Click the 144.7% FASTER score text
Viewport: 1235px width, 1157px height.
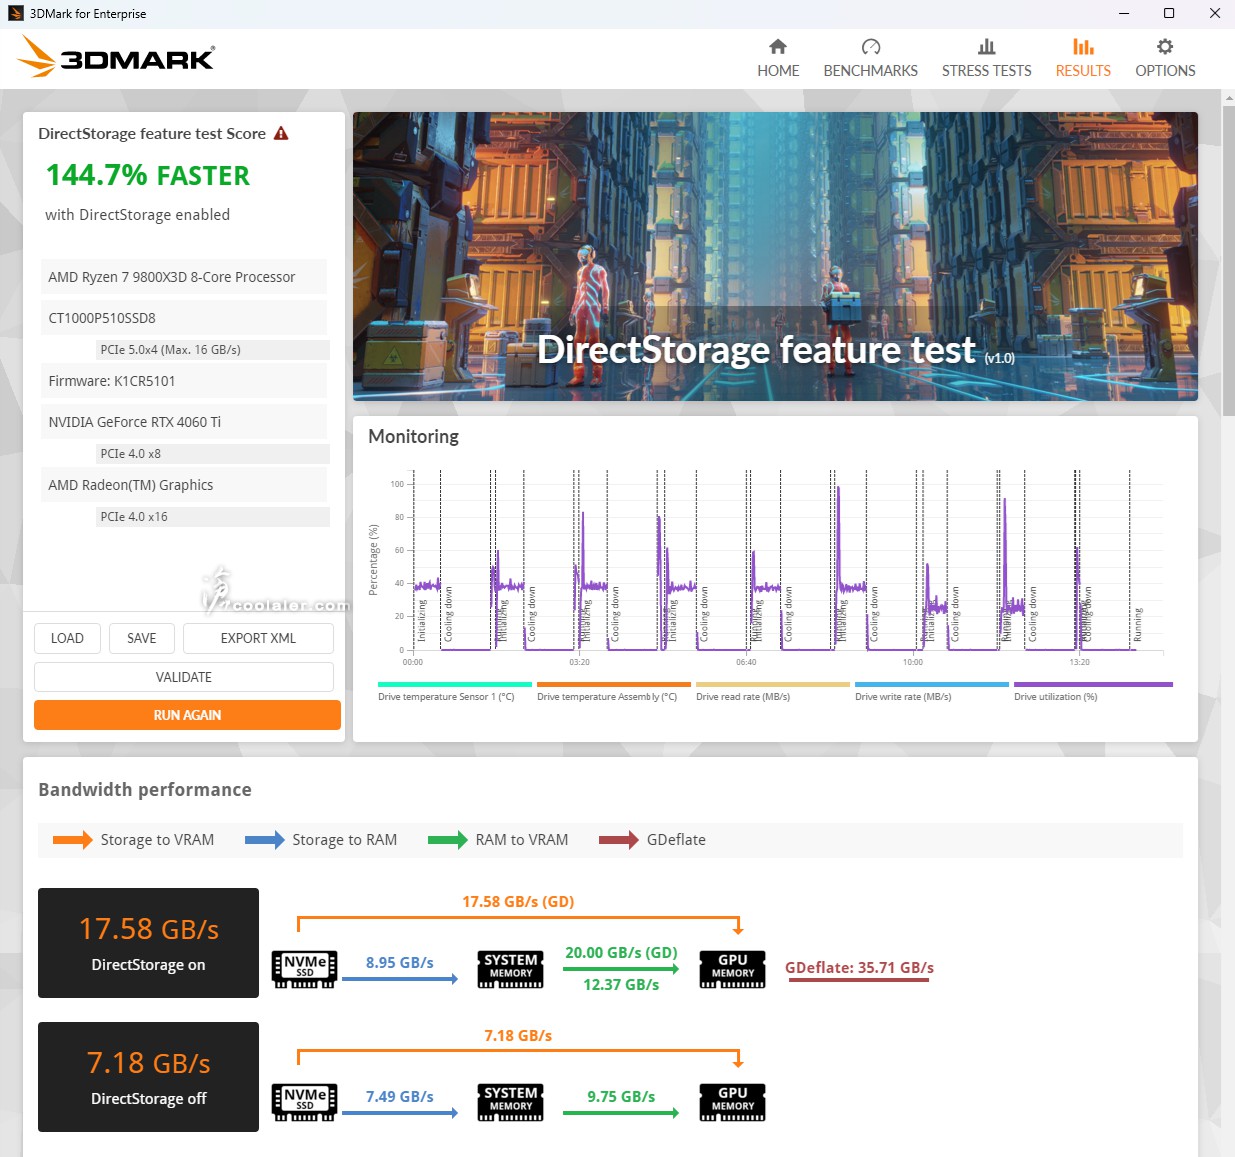[148, 175]
